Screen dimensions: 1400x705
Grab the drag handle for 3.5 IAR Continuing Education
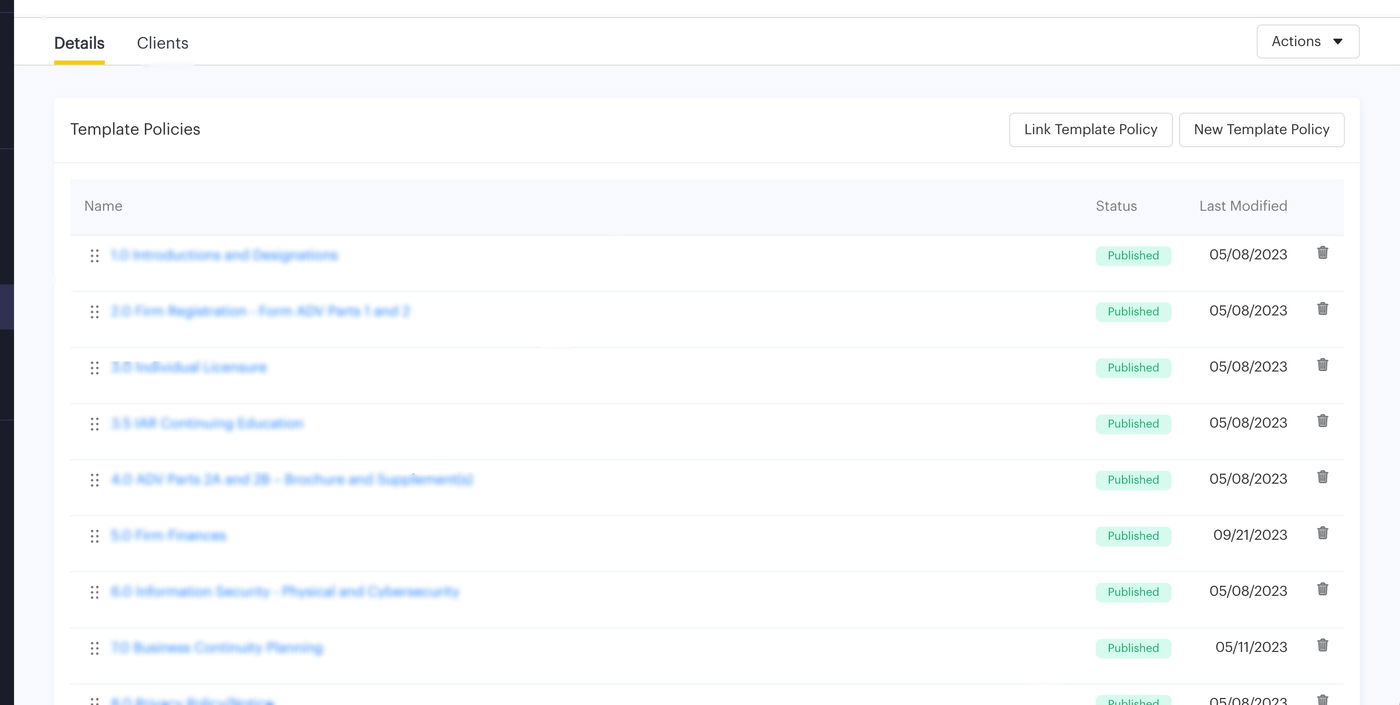pos(94,424)
